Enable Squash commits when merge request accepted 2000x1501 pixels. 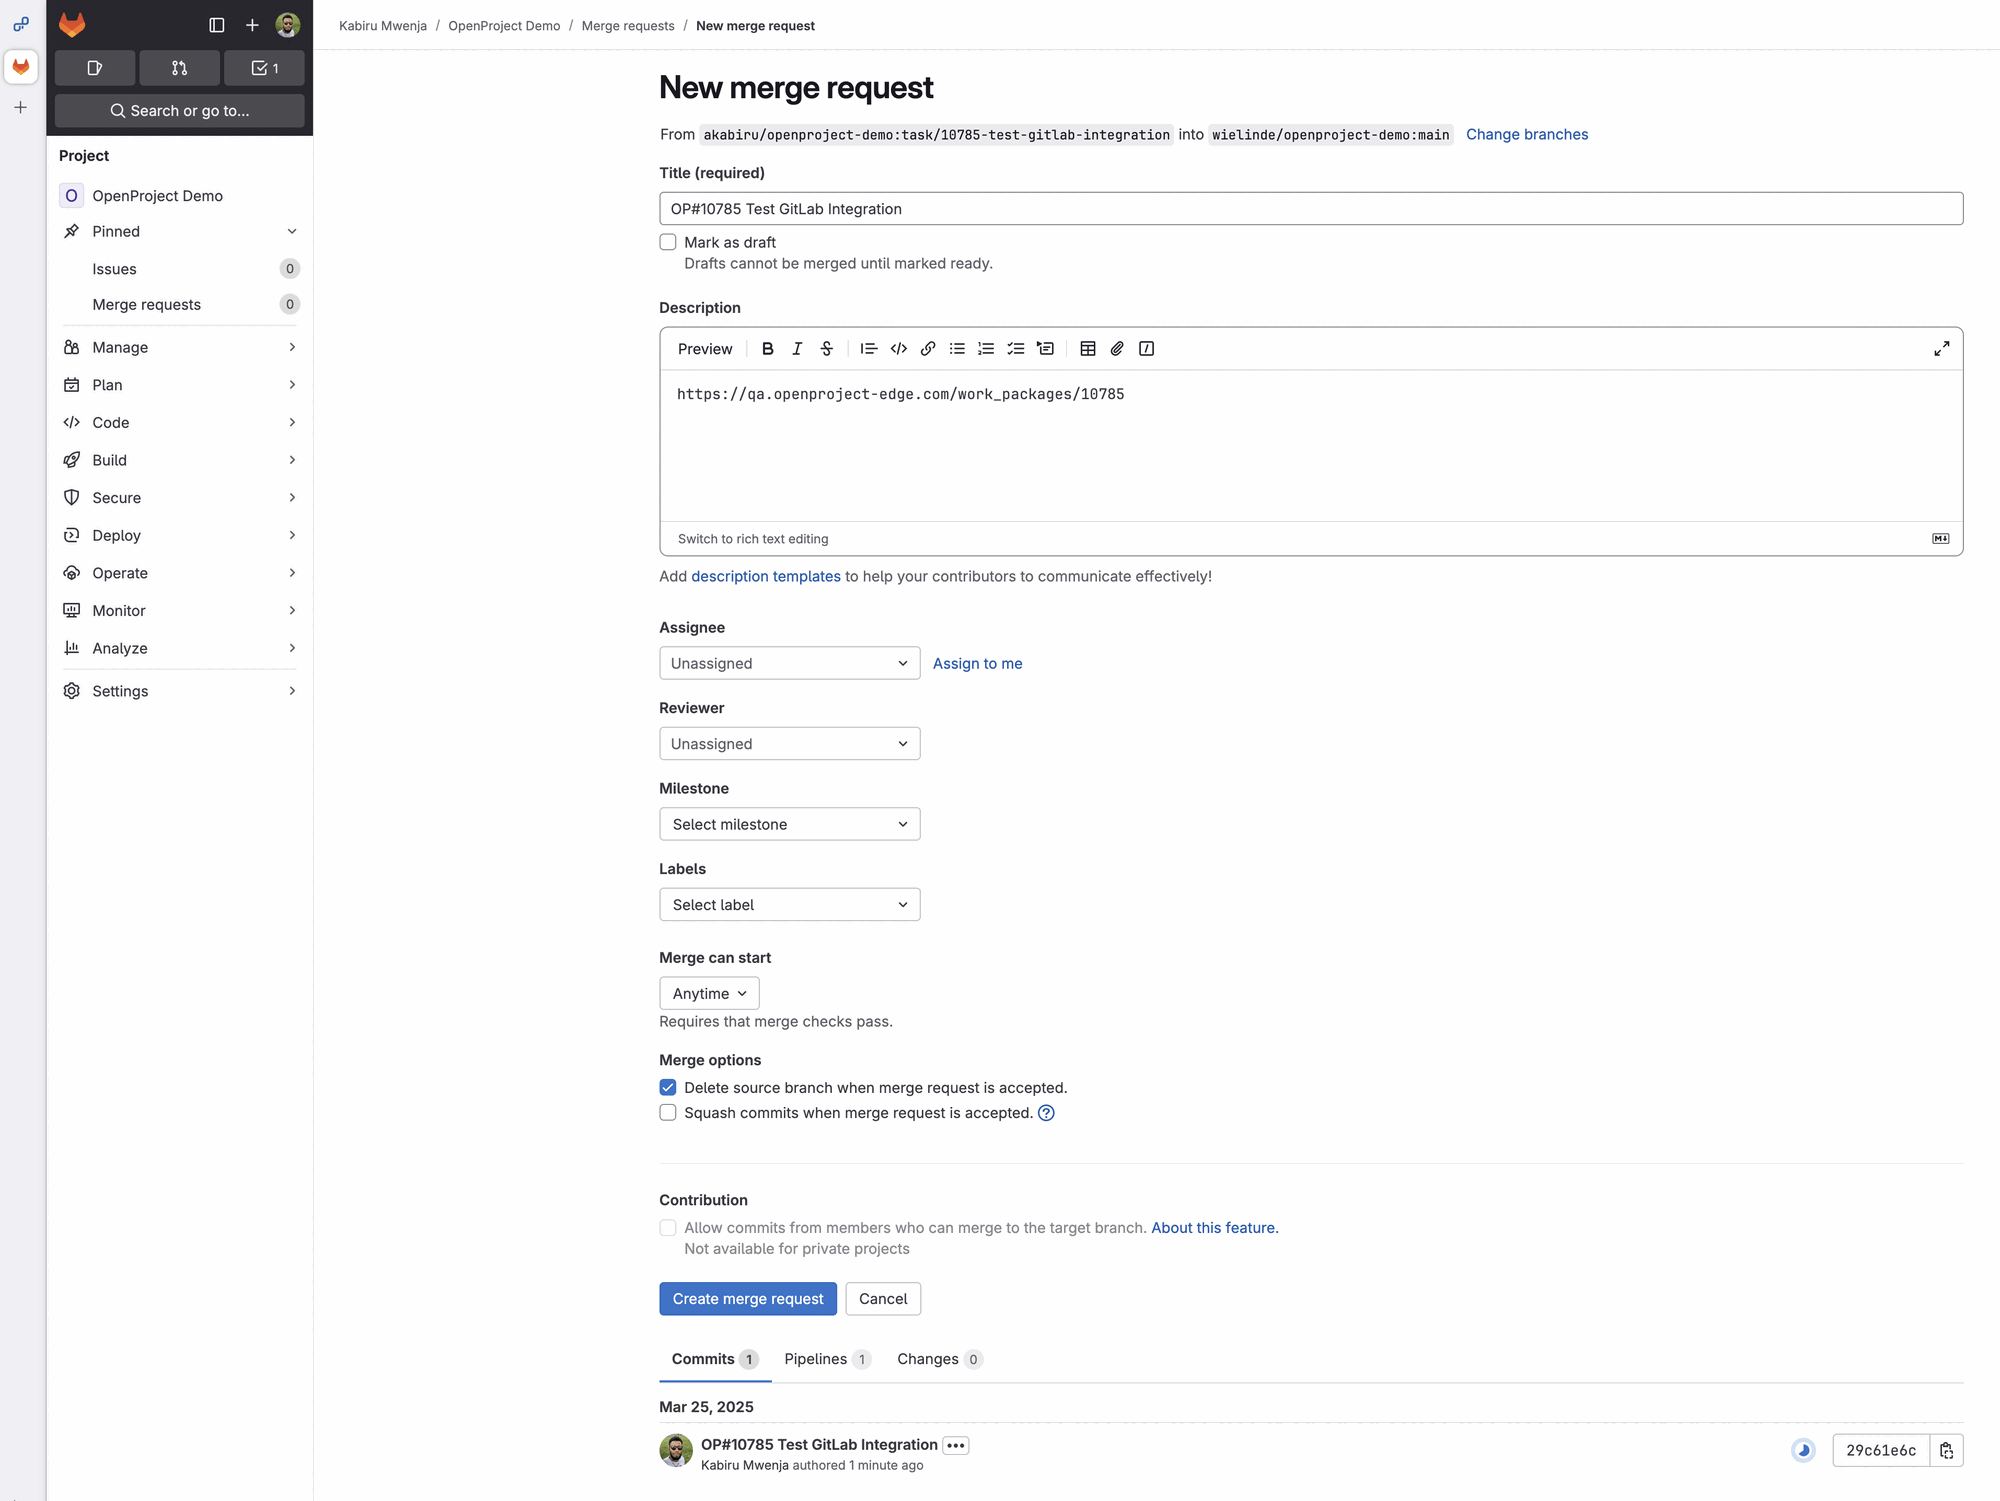[667, 1112]
